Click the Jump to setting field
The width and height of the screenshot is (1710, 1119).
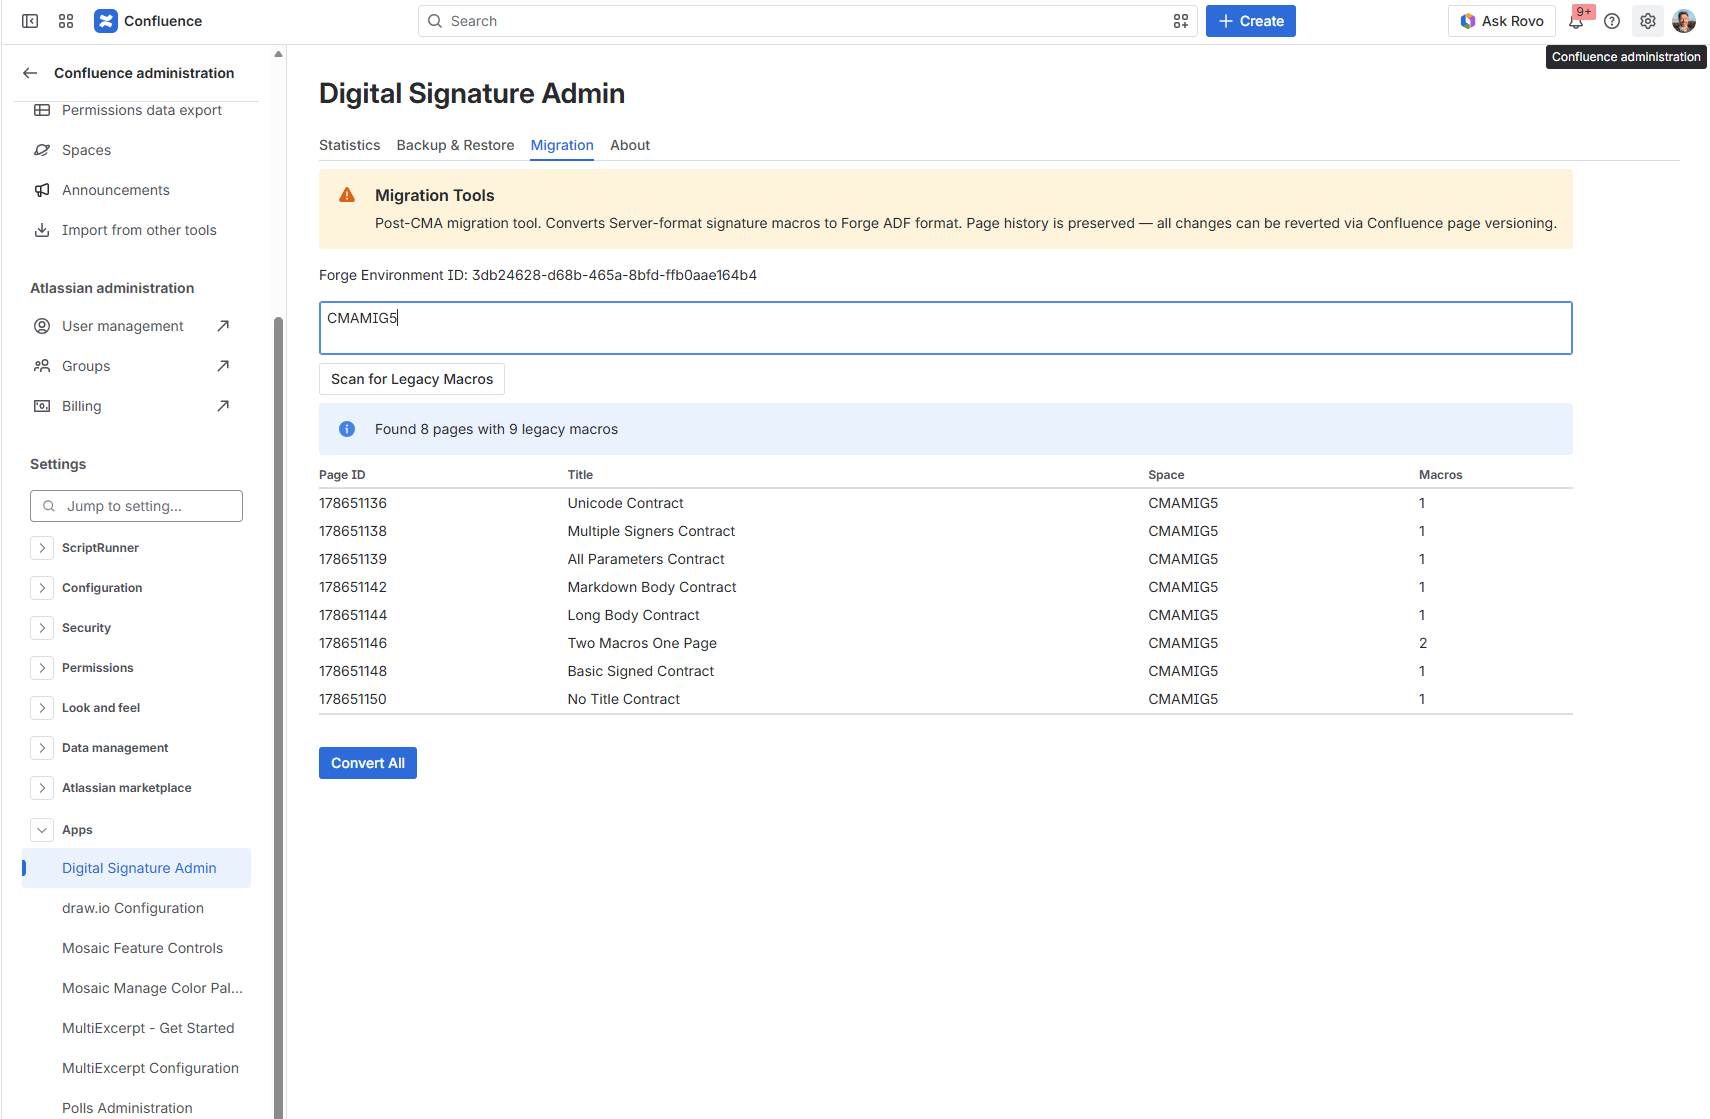tap(137, 506)
